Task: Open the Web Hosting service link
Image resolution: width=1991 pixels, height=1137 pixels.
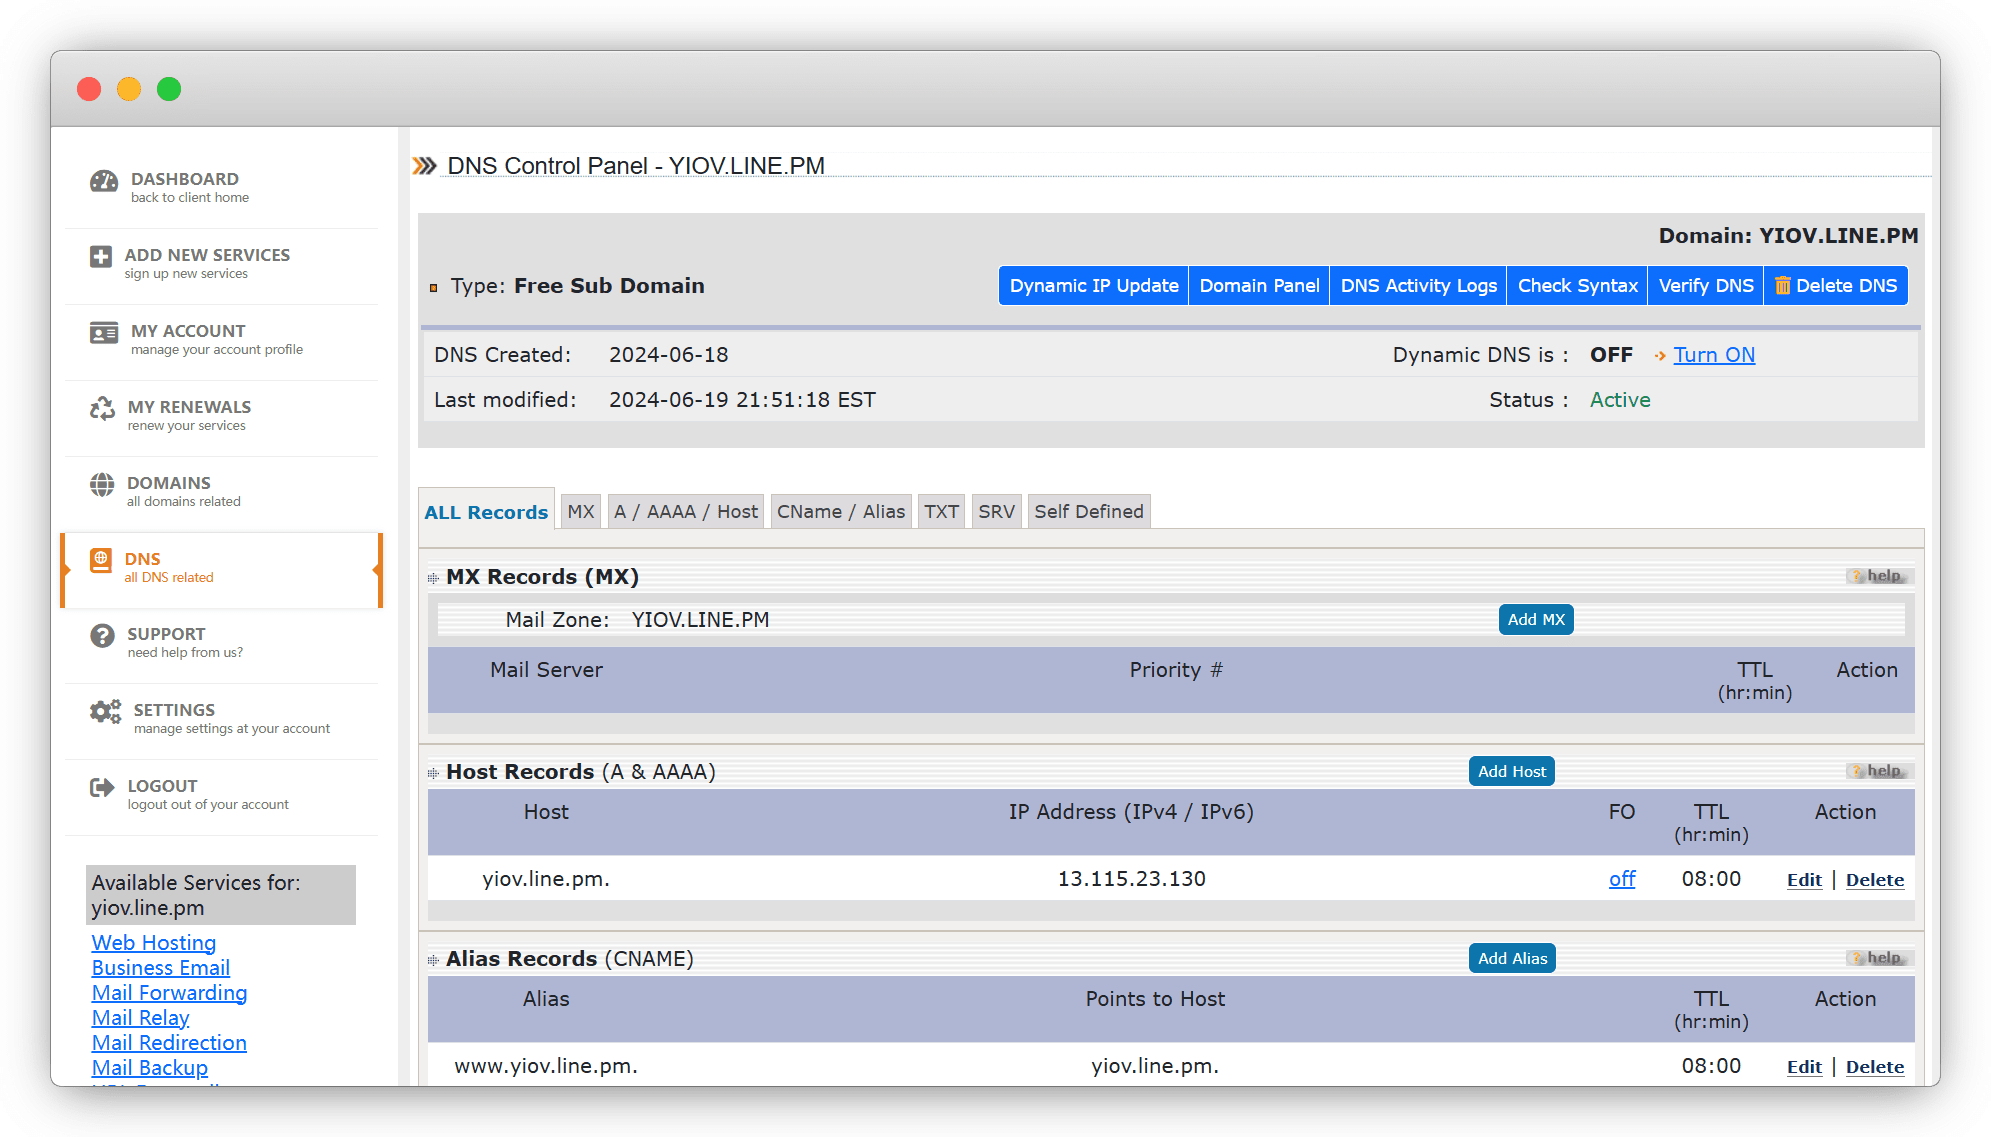Action: coord(154,943)
